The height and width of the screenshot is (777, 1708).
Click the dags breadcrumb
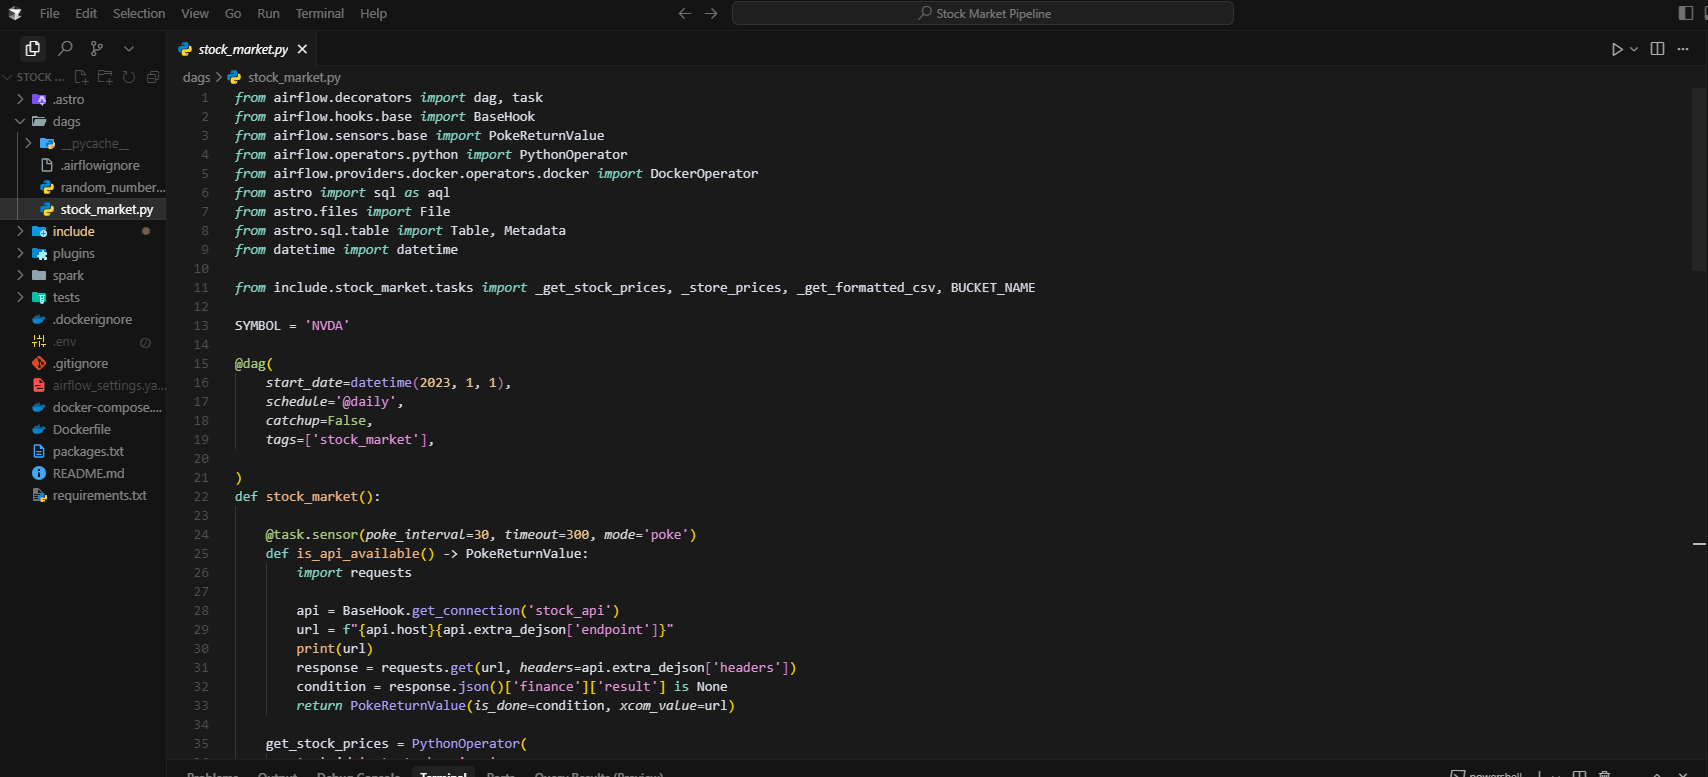(x=196, y=77)
